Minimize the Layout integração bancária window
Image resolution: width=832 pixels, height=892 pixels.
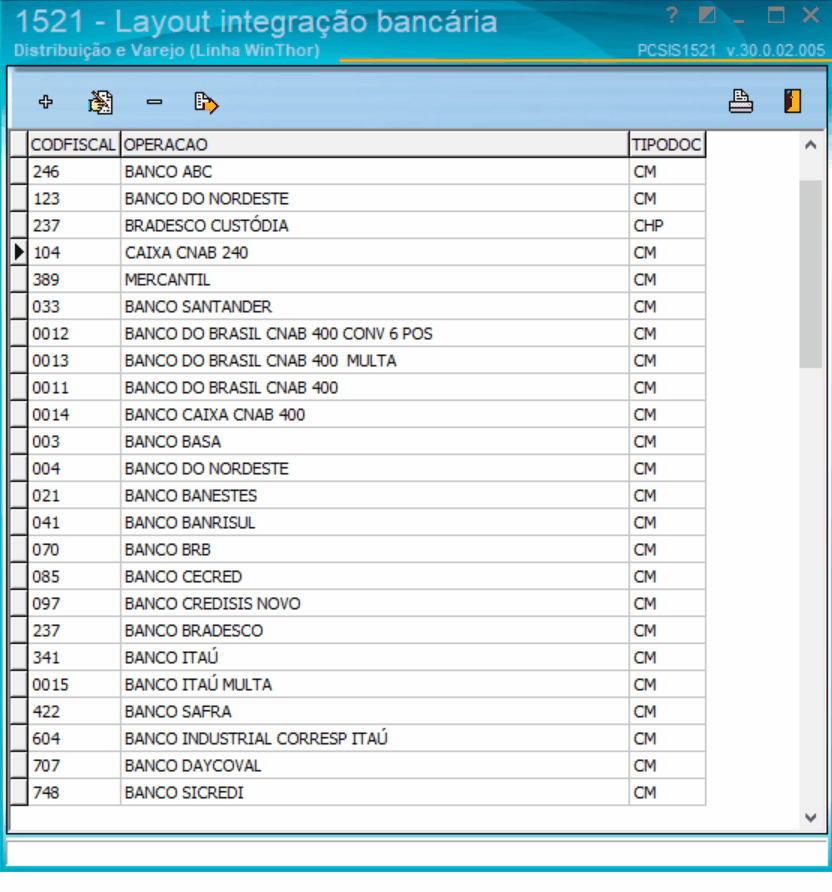739,20
